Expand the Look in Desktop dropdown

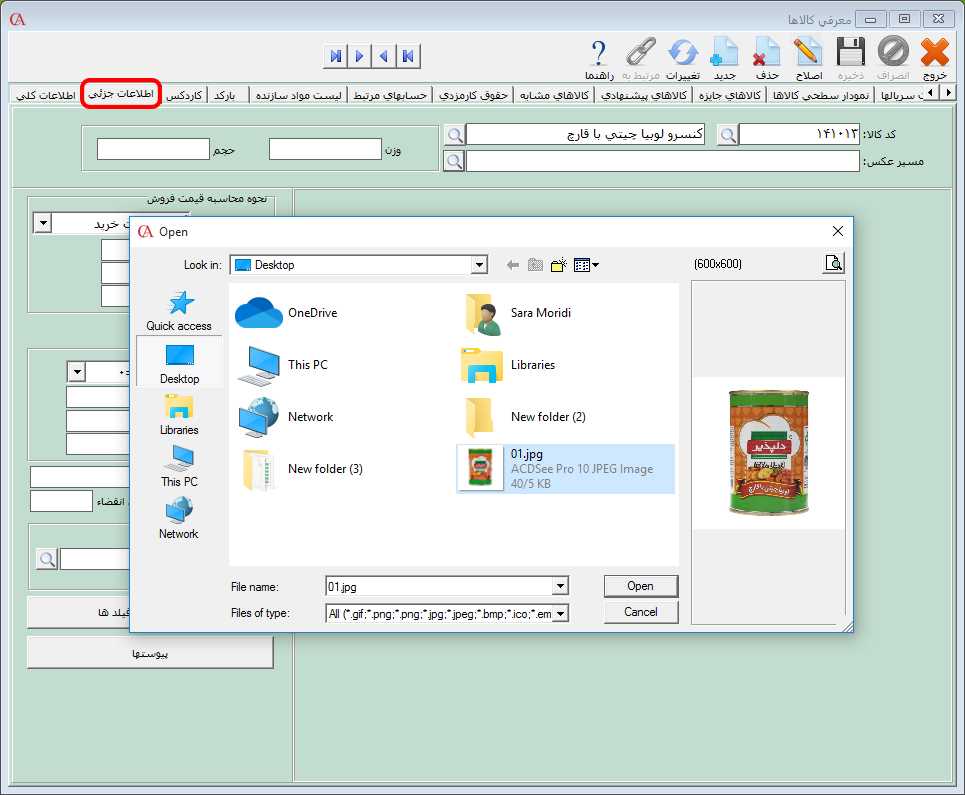[479, 265]
